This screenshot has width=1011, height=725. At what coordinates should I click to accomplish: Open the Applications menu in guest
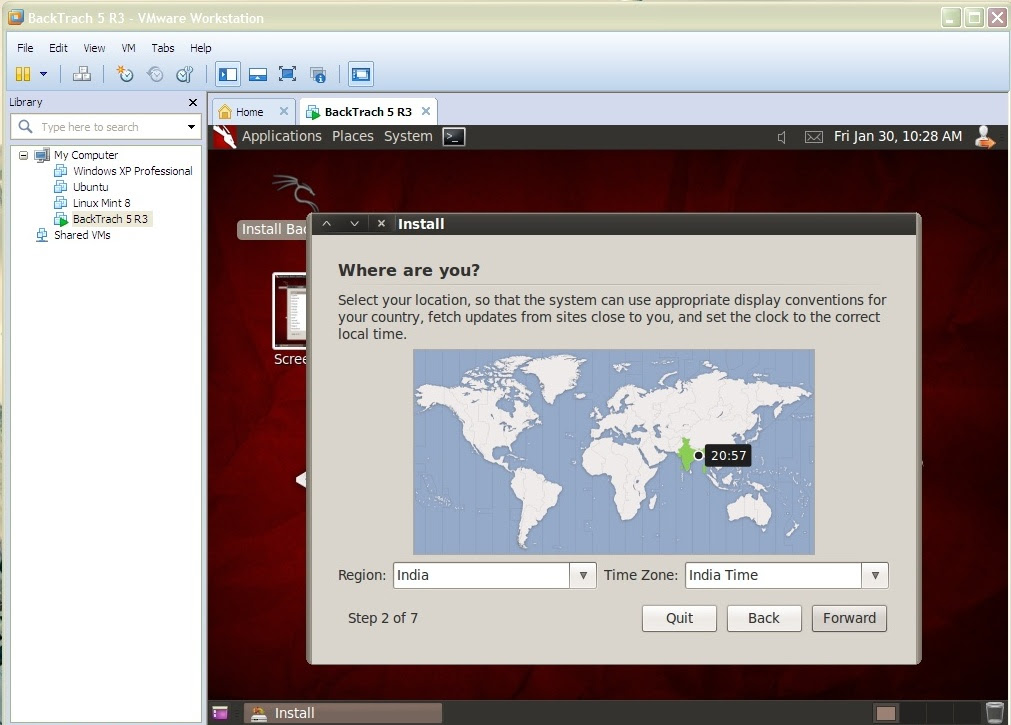point(282,136)
